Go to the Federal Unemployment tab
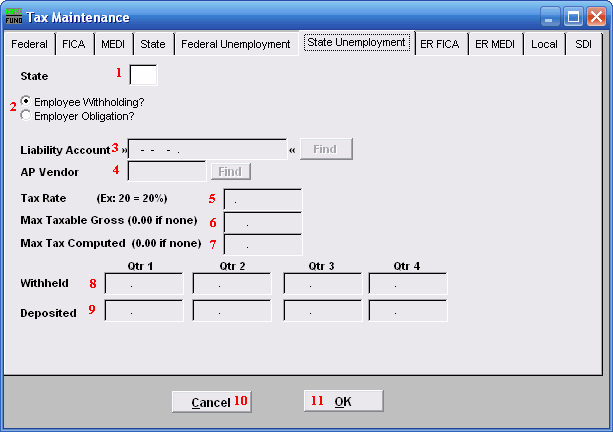613x432 pixels. click(235, 45)
